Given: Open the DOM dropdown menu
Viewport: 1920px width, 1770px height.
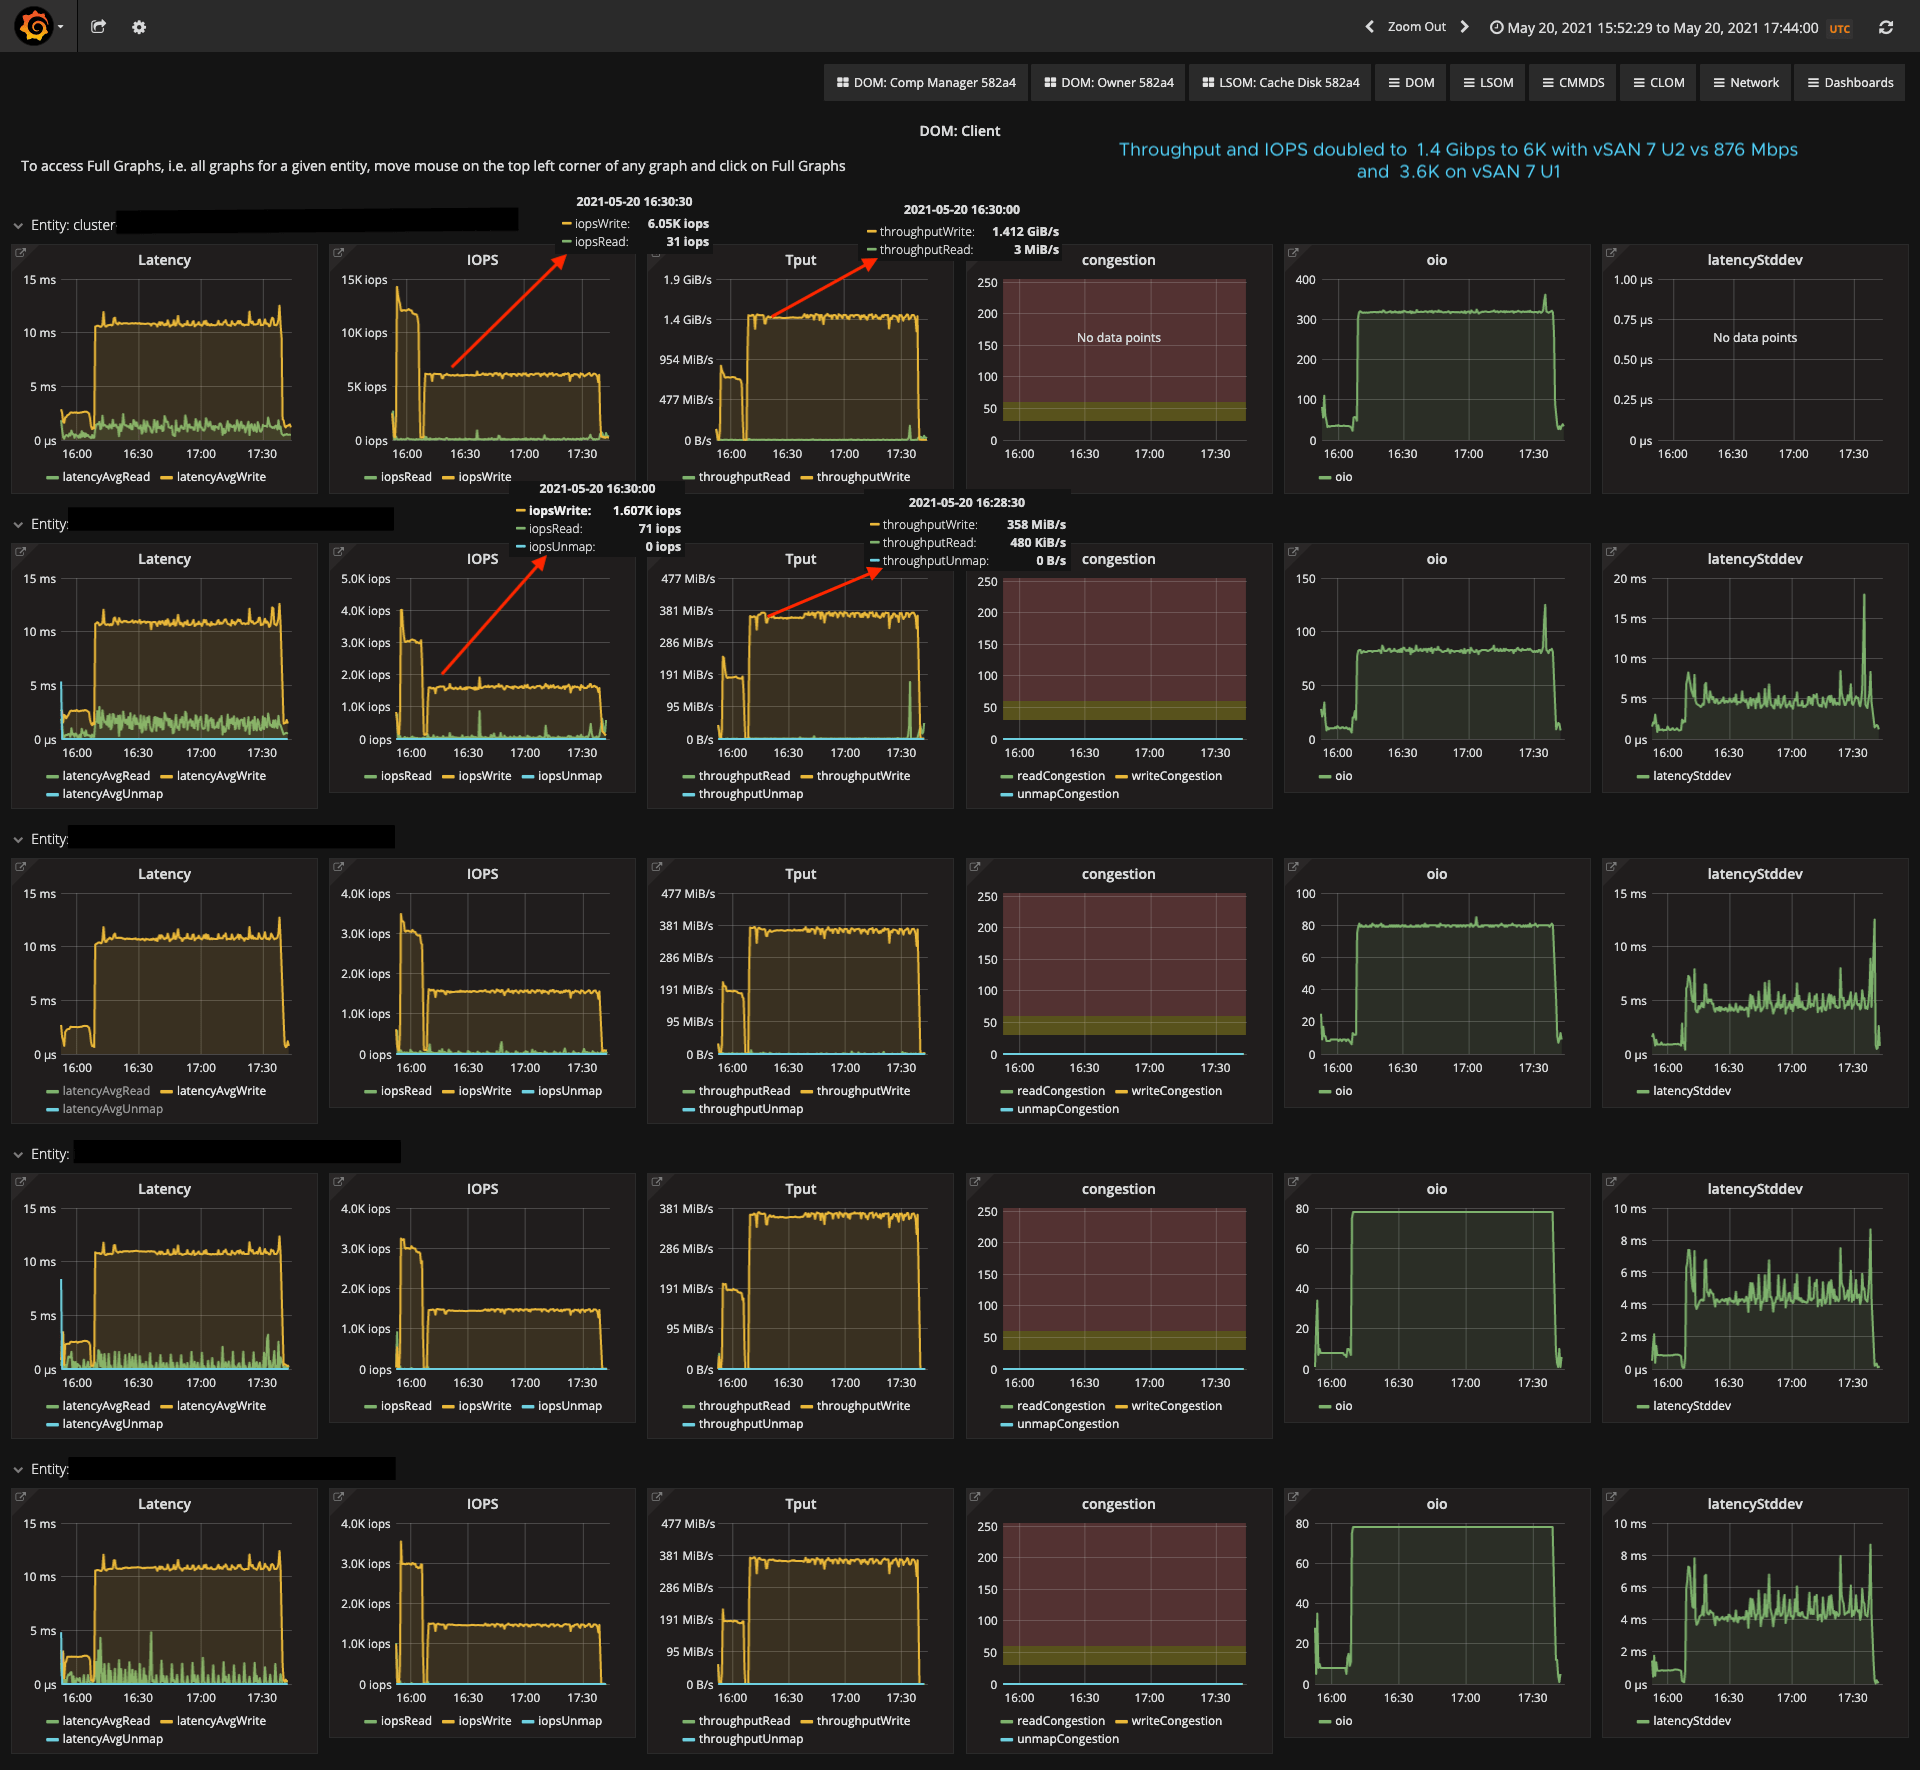Looking at the screenshot, I should (1411, 83).
